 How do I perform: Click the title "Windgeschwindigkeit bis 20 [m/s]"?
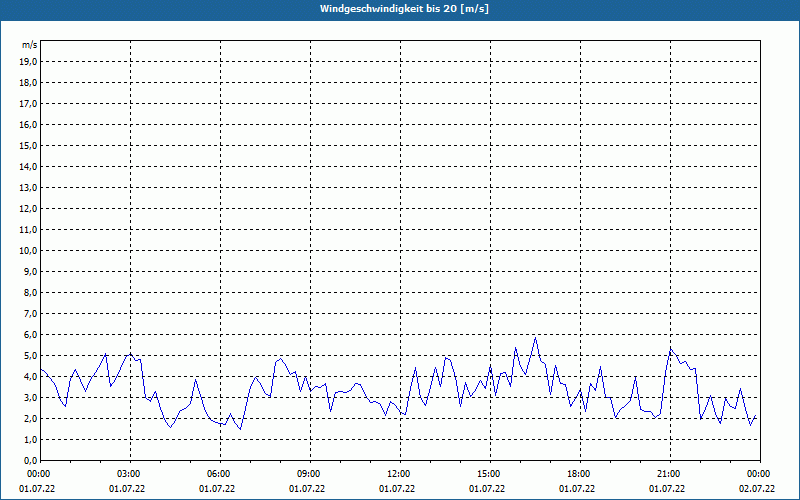click(404, 9)
